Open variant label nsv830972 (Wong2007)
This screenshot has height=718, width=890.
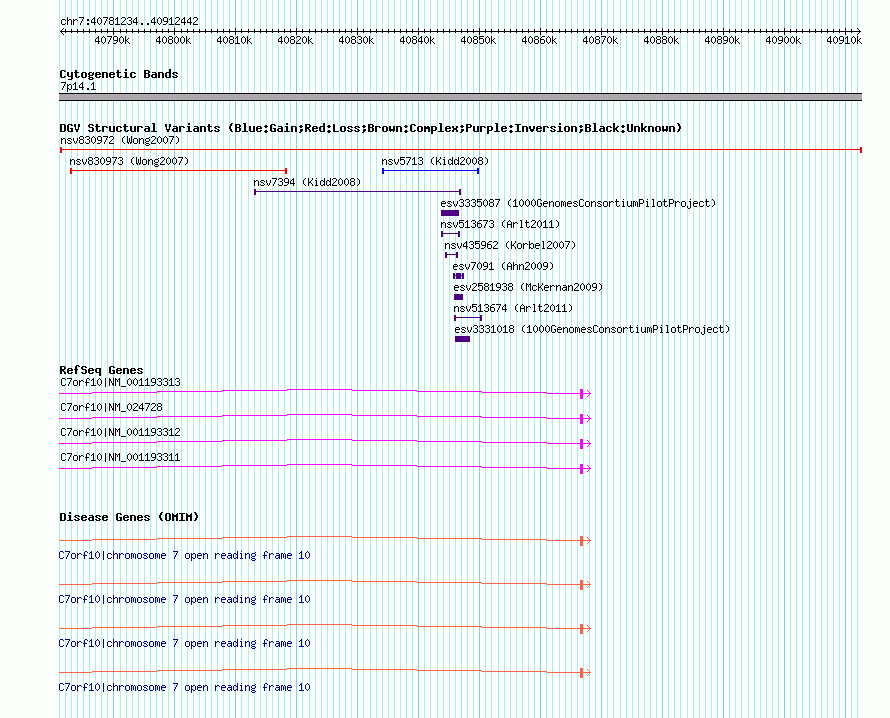point(120,141)
